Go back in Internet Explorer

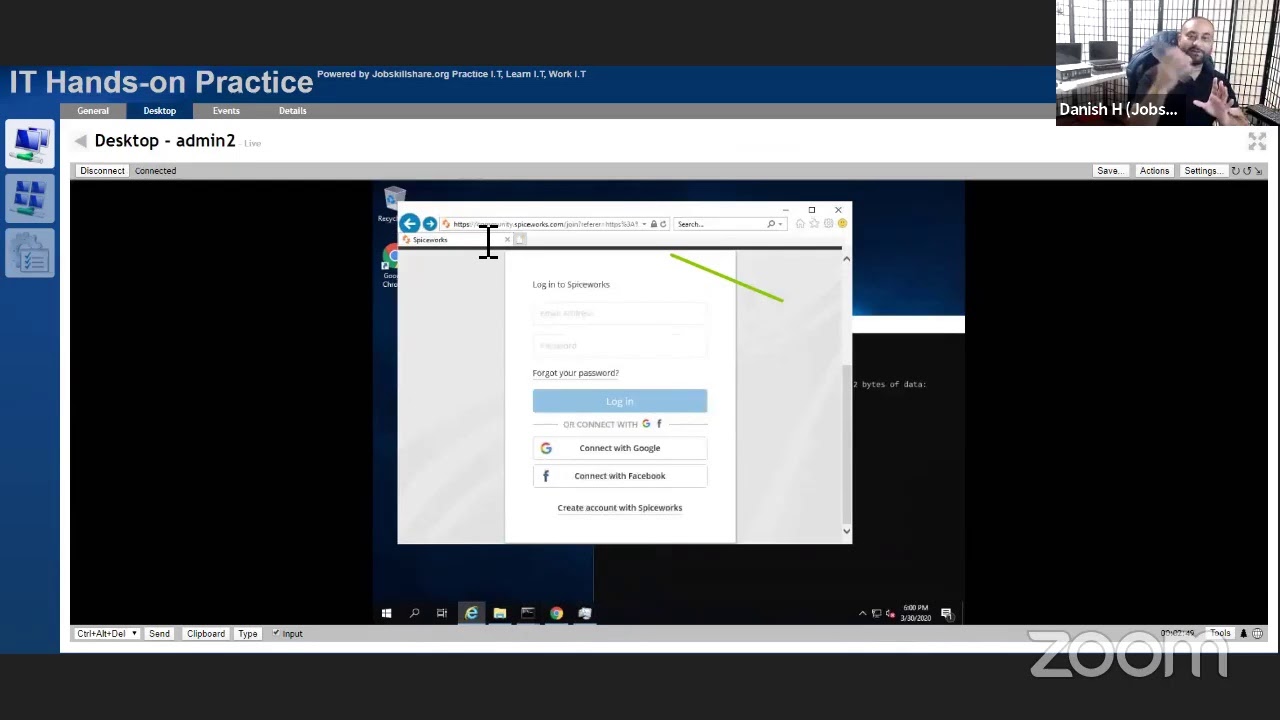[410, 224]
